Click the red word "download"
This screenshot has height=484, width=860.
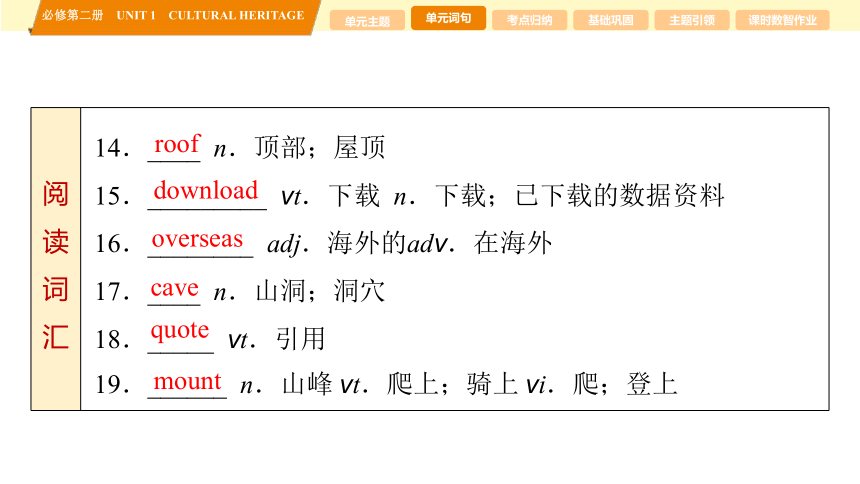(x=206, y=190)
